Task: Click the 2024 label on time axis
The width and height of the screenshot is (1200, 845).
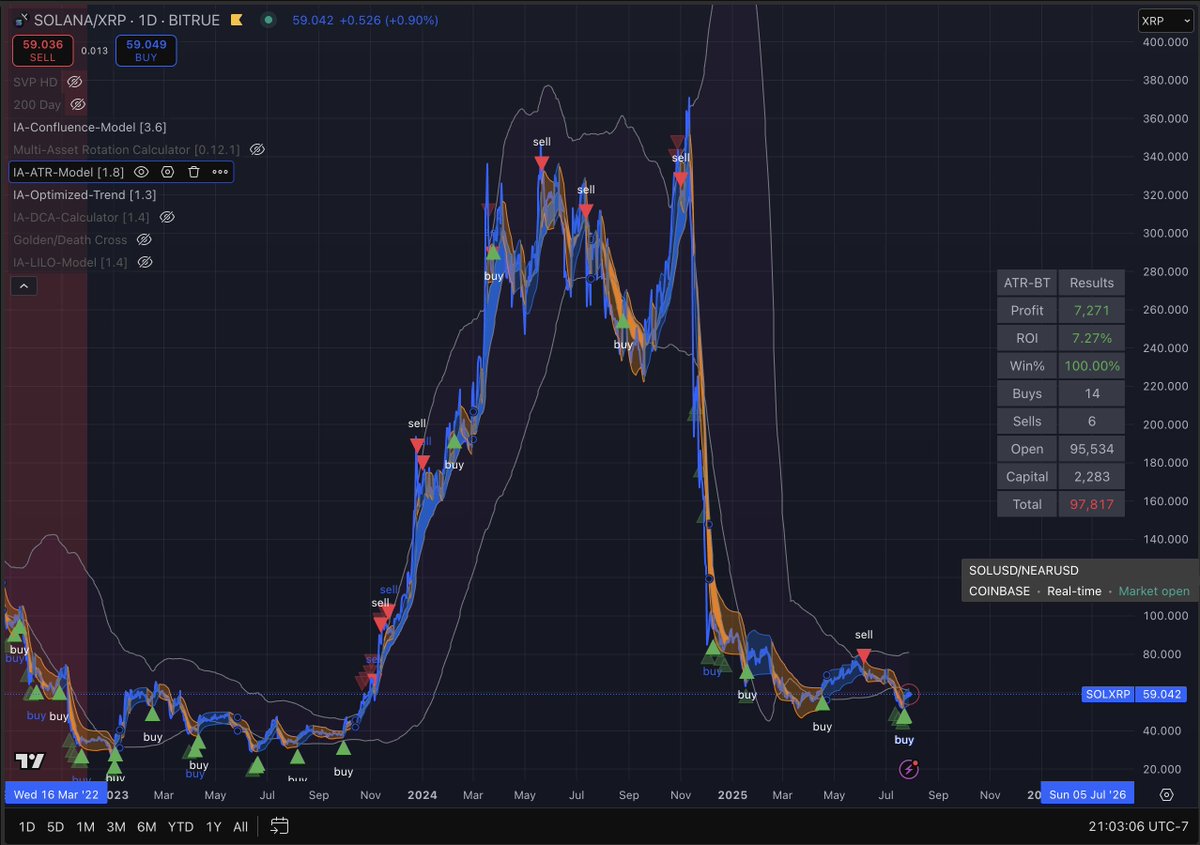Action: pos(422,795)
